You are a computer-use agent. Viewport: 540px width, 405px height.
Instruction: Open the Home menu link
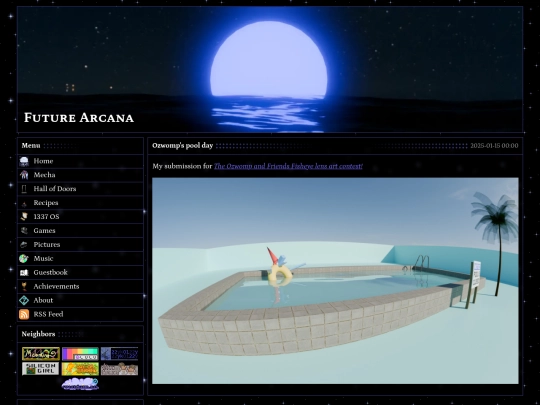tap(43, 161)
